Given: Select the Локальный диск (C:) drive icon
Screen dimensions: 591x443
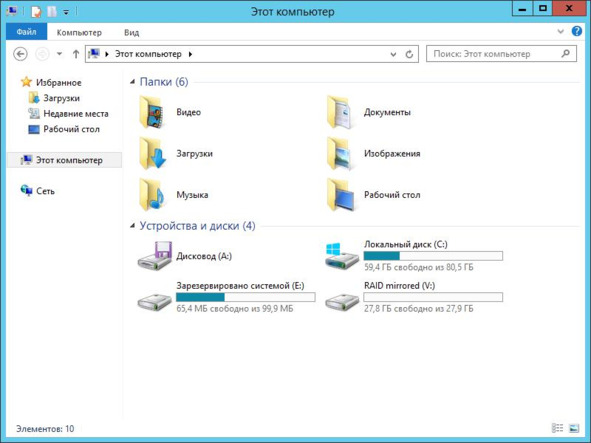Looking at the screenshot, I should click(x=341, y=256).
